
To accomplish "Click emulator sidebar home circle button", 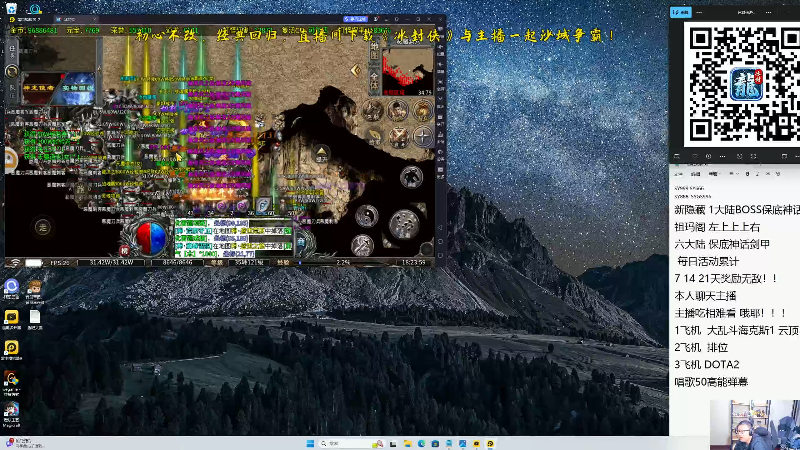I will coord(440,241).
